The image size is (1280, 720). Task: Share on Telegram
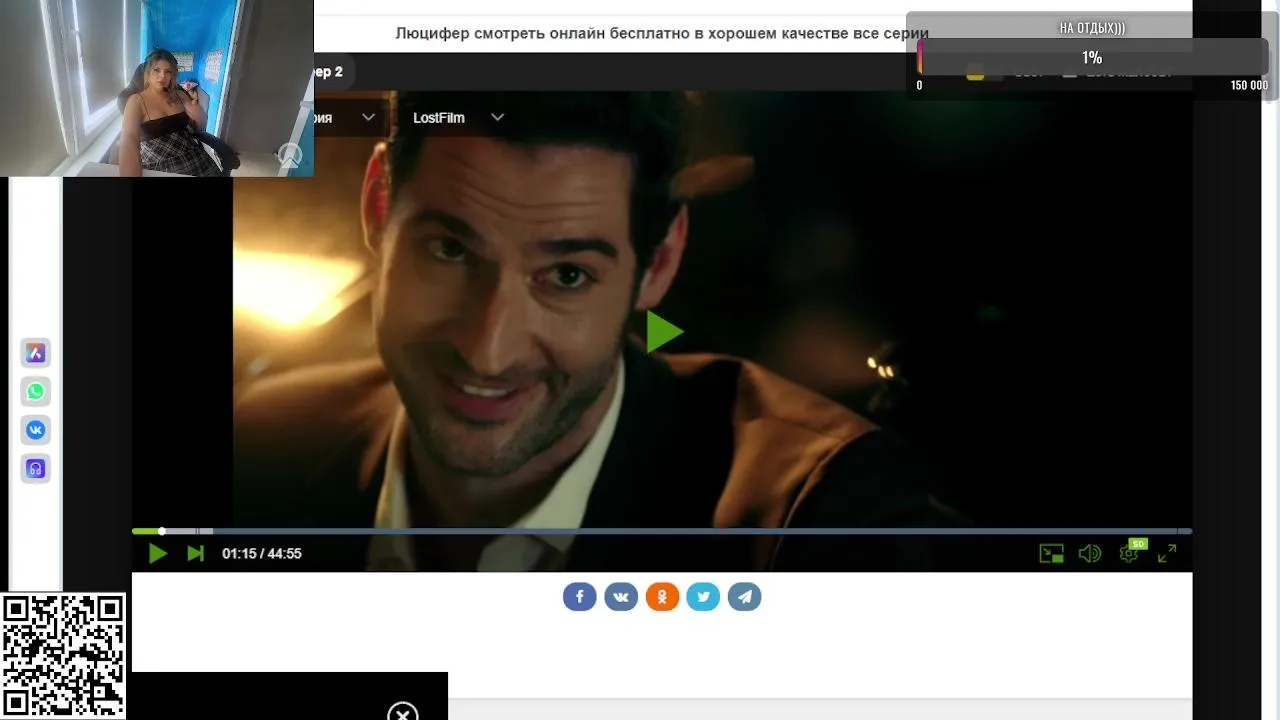pos(744,597)
